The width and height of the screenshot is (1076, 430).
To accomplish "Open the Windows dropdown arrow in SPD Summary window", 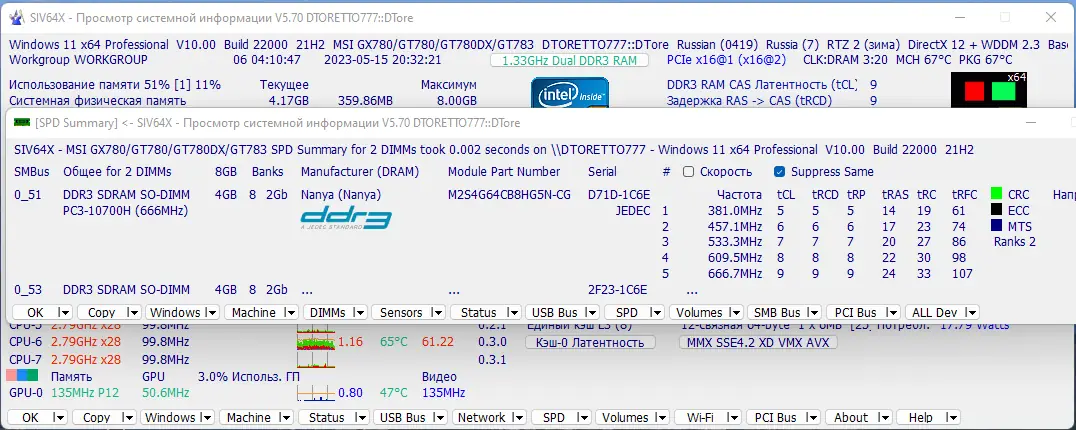I will (x=211, y=313).
